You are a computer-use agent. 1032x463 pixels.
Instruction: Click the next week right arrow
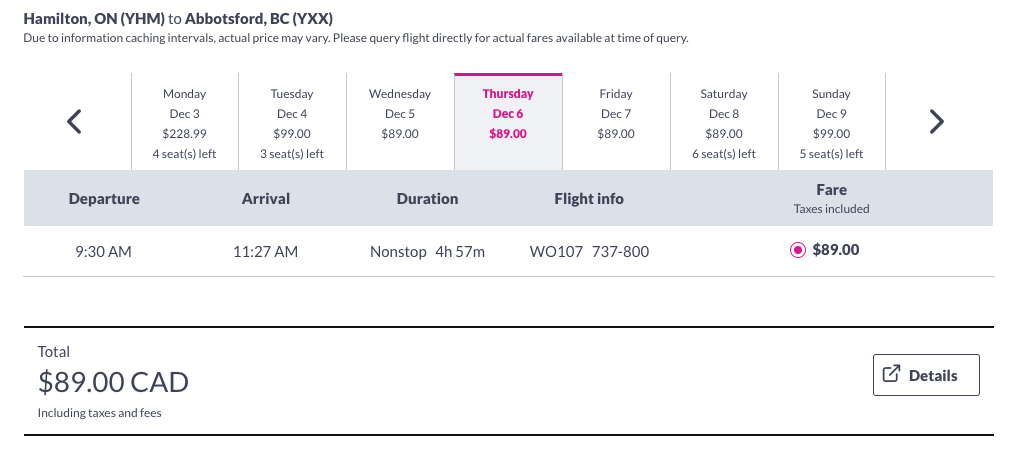click(937, 121)
